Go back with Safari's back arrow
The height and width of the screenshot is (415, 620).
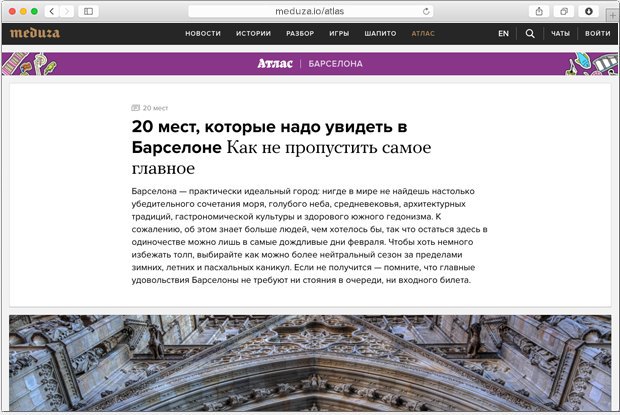pos(52,11)
